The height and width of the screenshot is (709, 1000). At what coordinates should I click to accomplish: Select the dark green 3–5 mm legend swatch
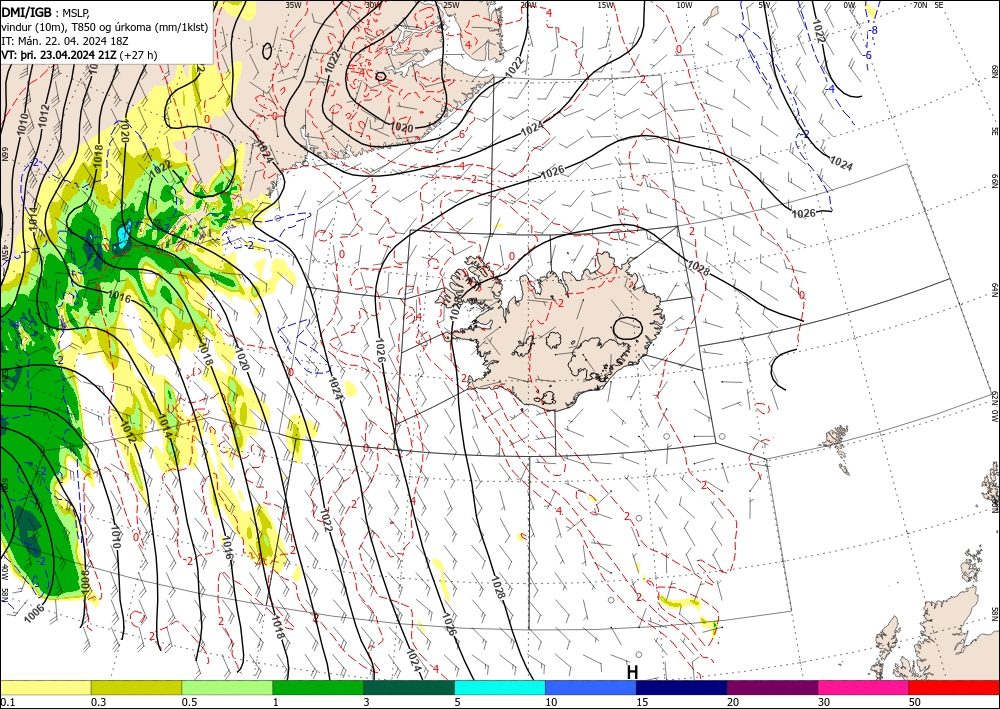tap(409, 688)
